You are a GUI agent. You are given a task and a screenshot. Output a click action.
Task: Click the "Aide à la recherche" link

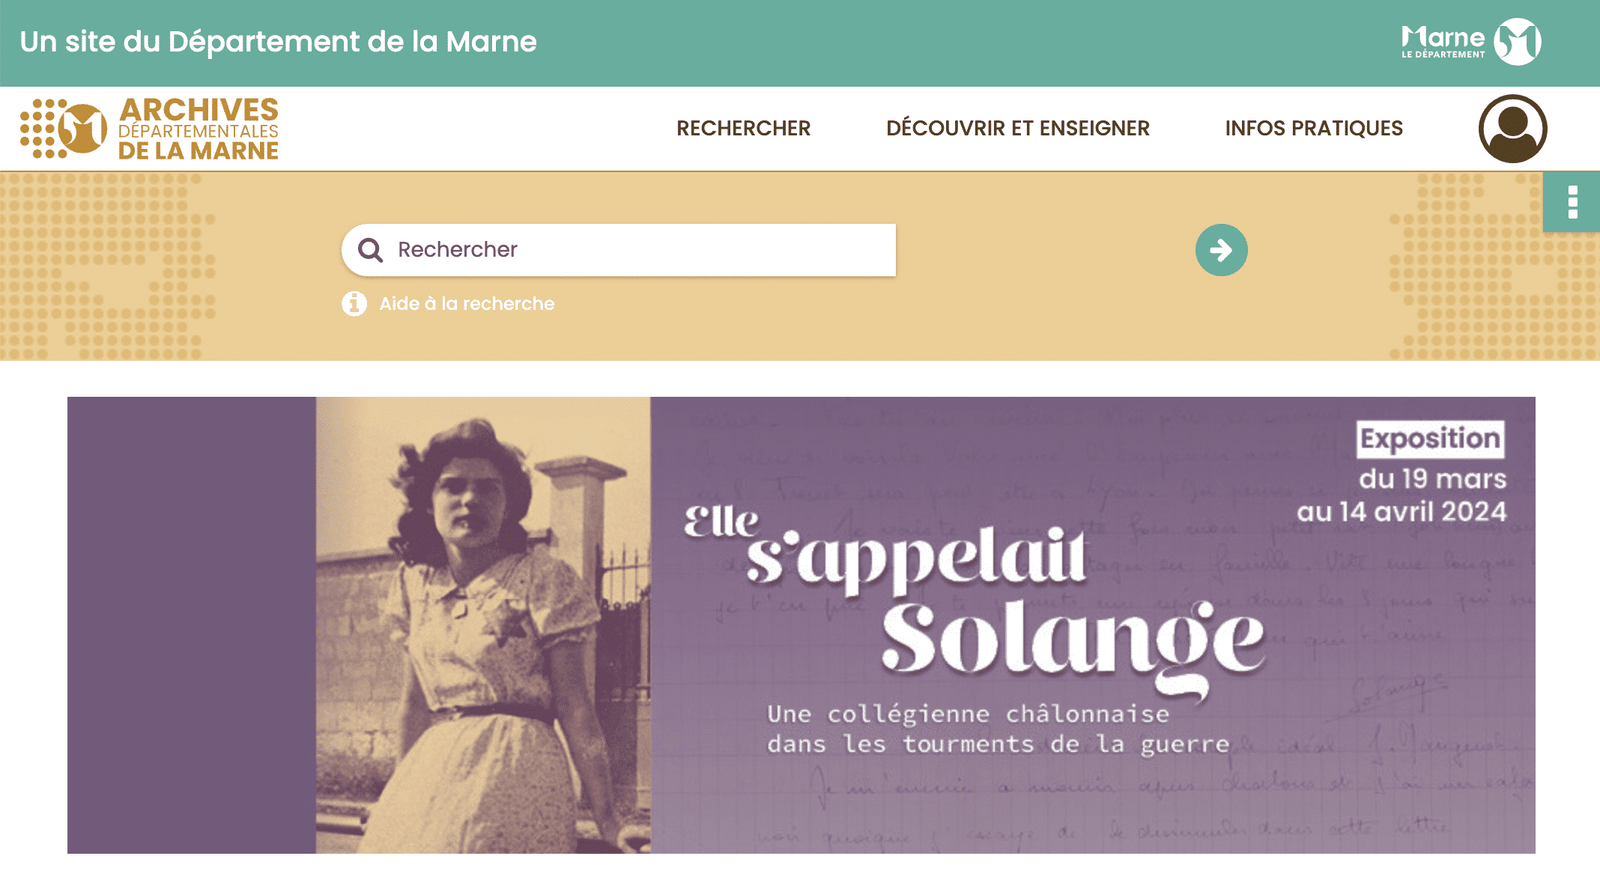[x=466, y=304]
